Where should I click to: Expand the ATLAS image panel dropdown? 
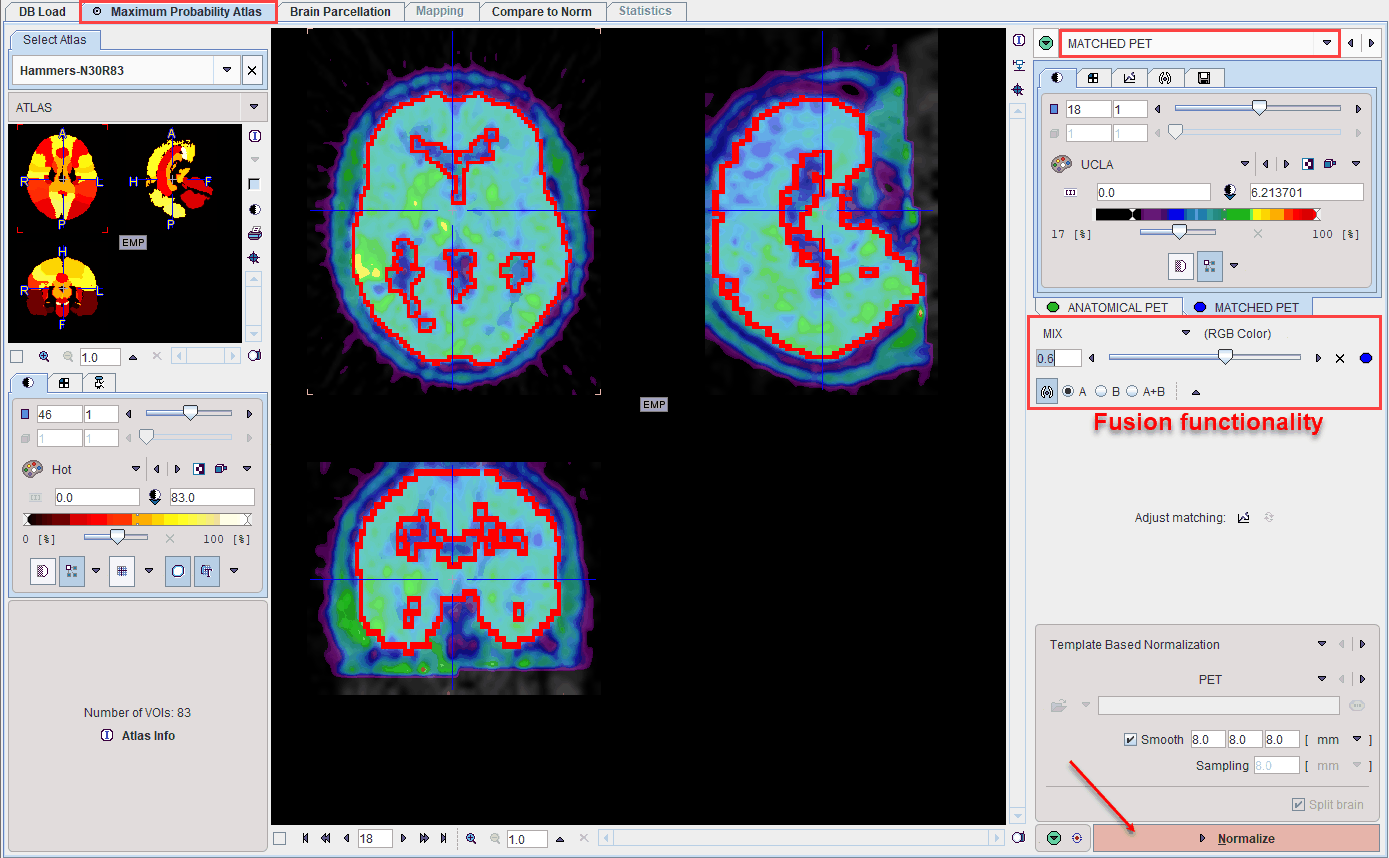254,107
